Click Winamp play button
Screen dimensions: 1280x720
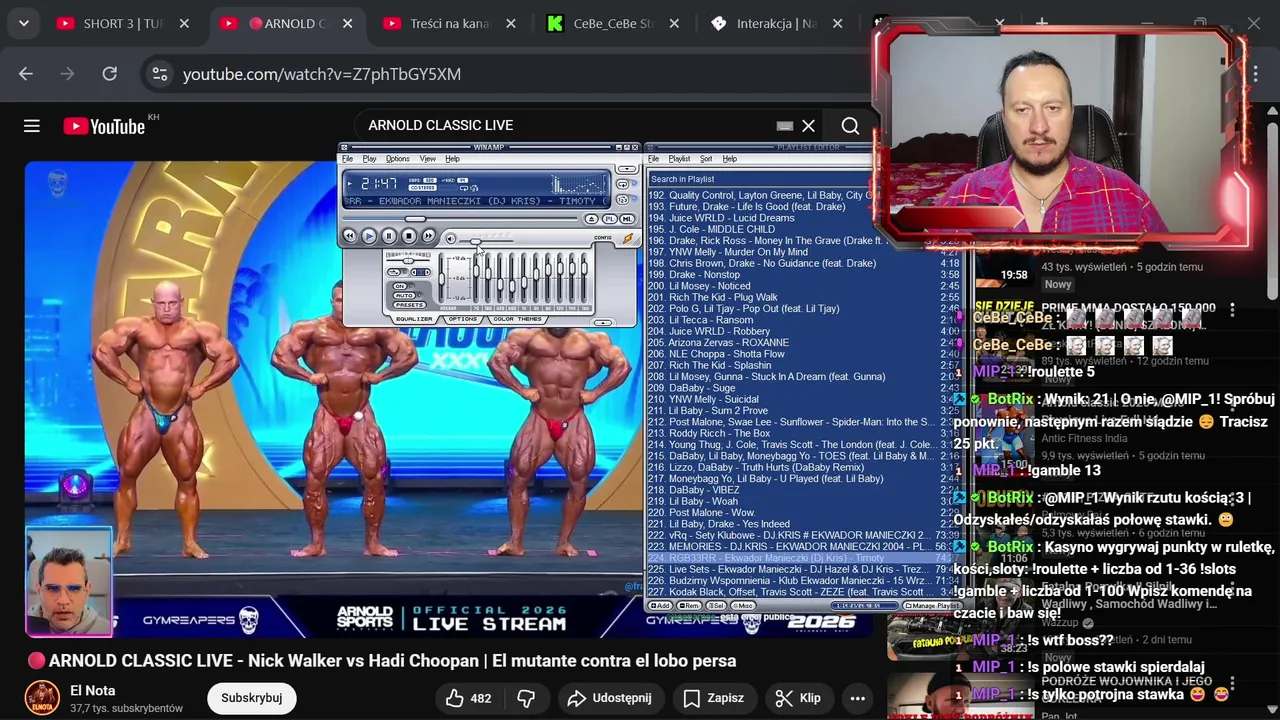tap(369, 236)
